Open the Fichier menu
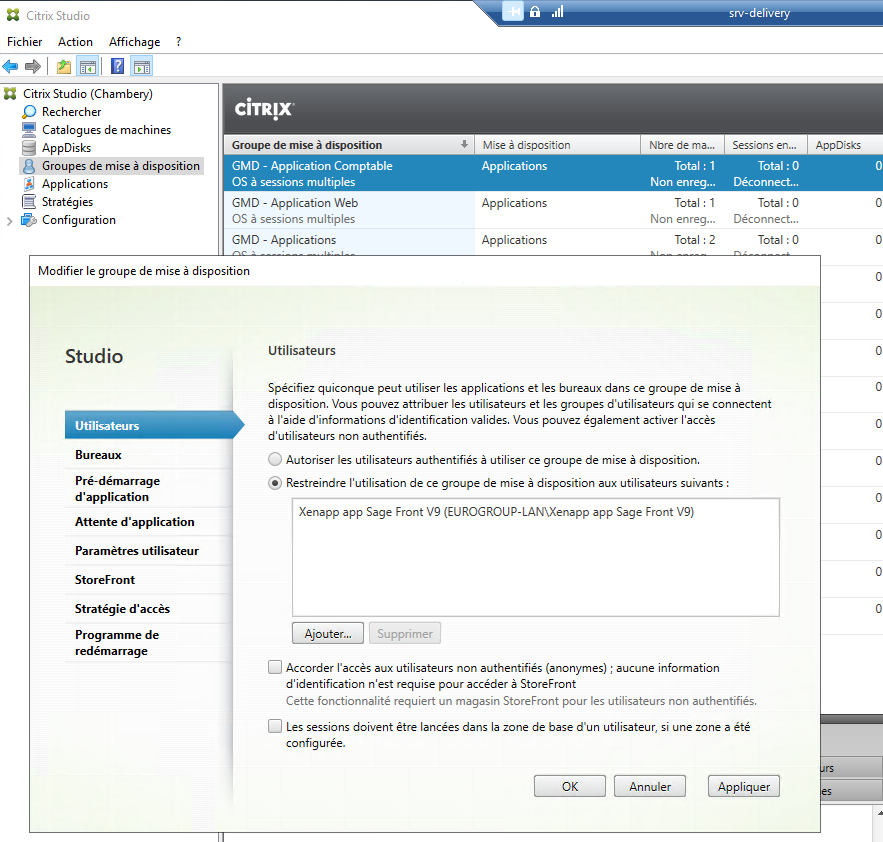Screen dimensions: 883x842 [24, 42]
